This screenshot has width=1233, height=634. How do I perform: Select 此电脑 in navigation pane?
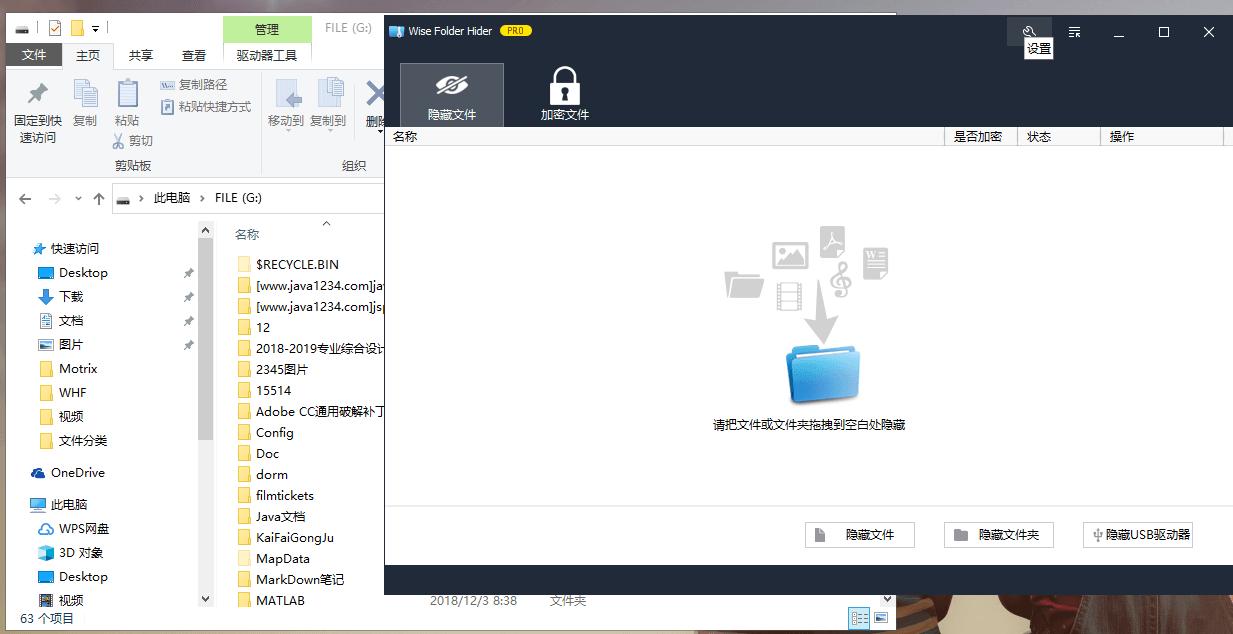(x=69, y=504)
